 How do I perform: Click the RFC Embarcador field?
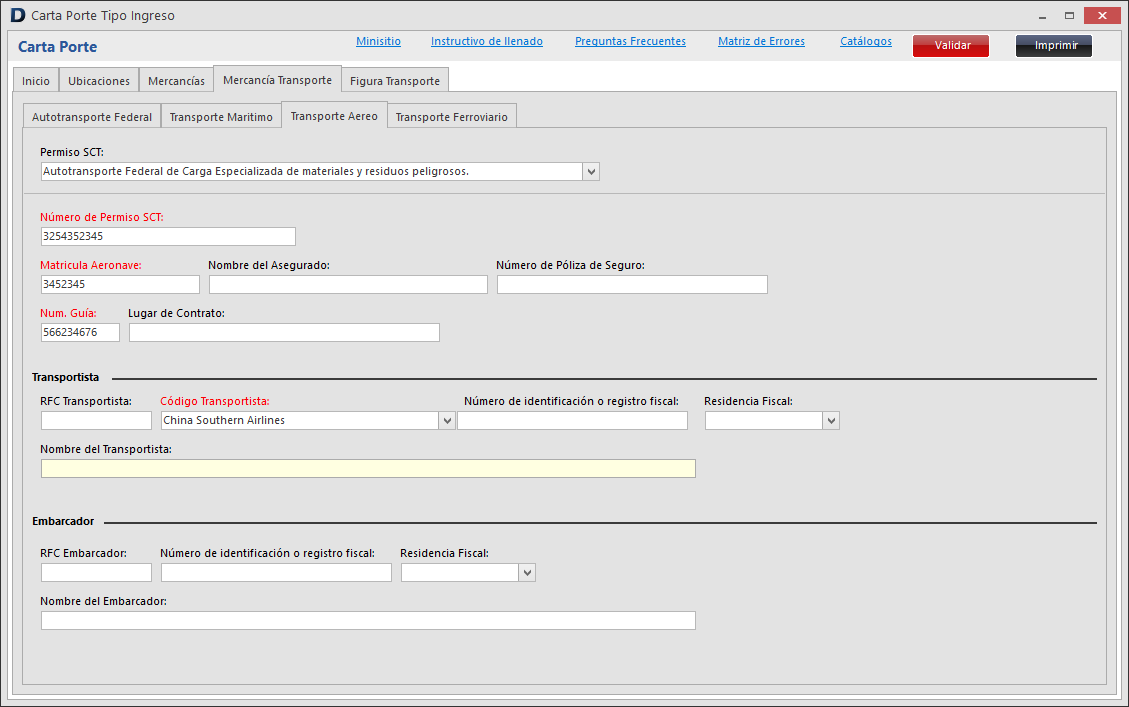[x=96, y=573]
